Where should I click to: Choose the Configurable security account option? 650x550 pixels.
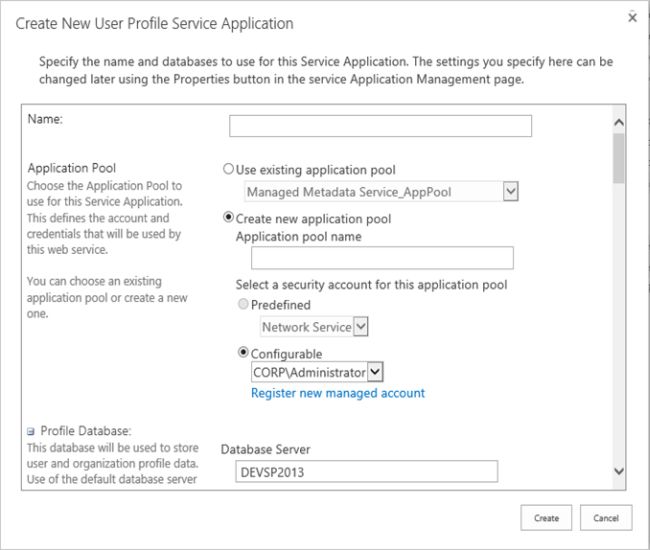tap(242, 353)
